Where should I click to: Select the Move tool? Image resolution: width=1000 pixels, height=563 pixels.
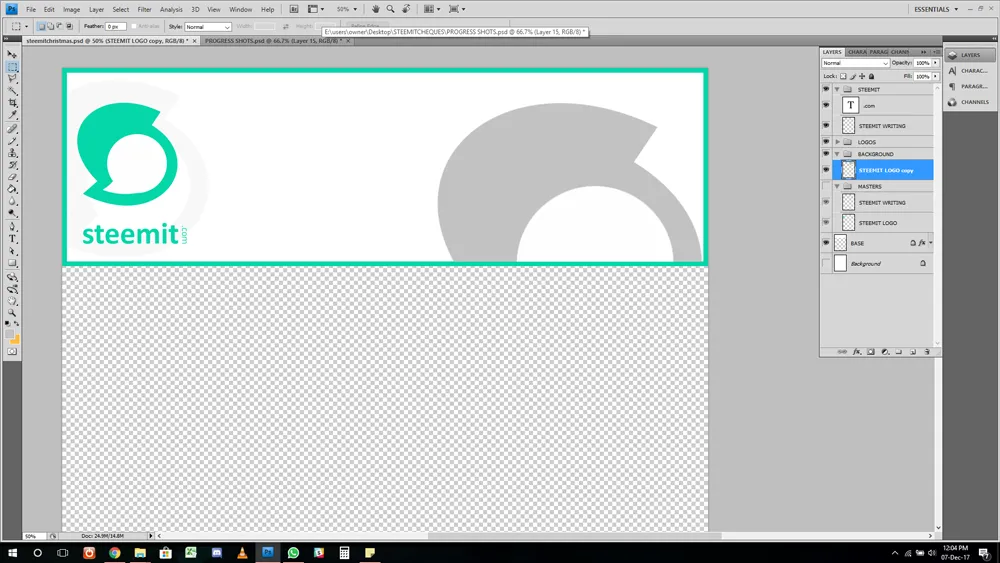coord(12,55)
